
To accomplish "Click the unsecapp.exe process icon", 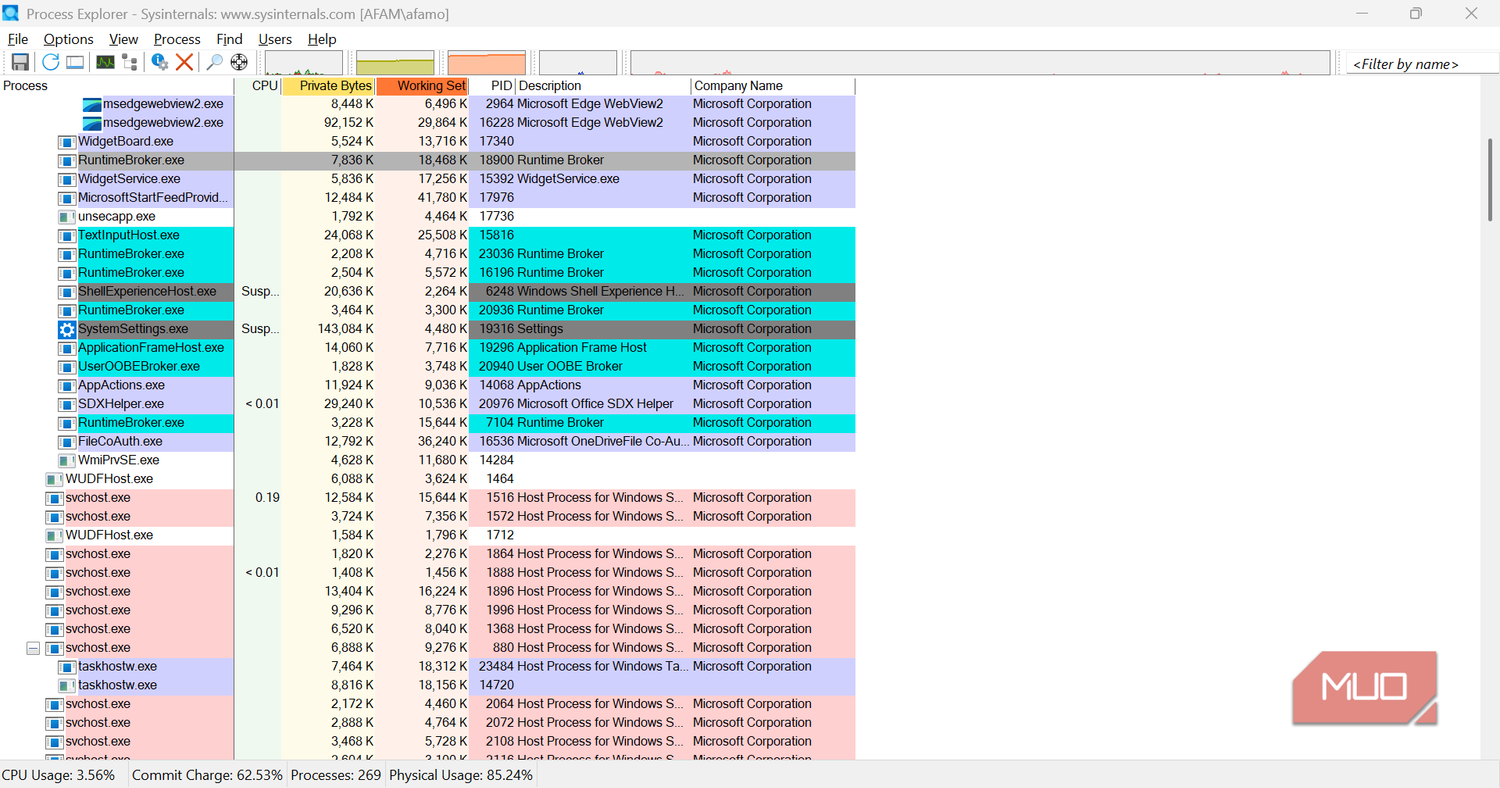I will point(67,216).
